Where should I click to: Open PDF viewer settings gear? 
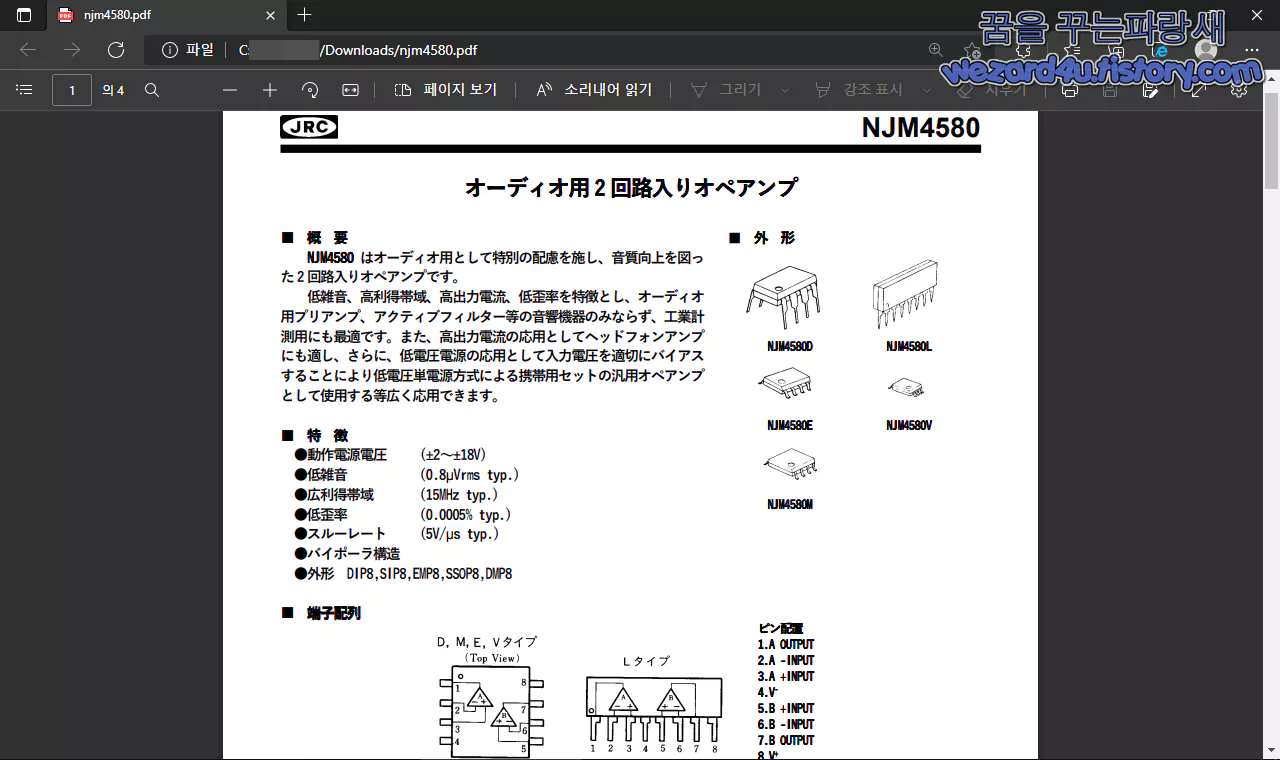(x=1238, y=89)
